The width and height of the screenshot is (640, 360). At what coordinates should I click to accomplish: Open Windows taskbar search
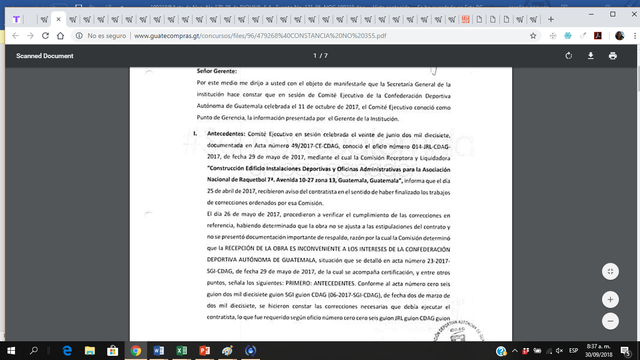pyautogui.click(x=34, y=351)
